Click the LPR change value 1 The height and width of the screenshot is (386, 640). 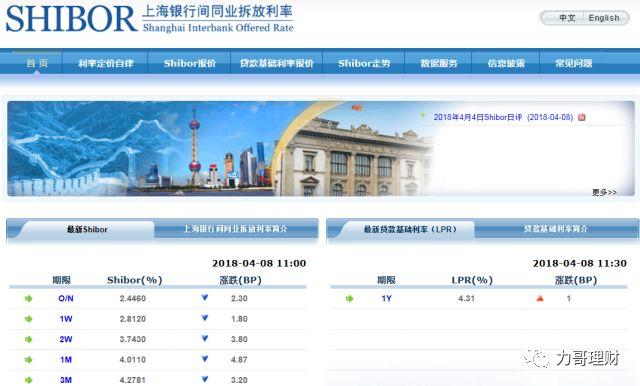pyautogui.click(x=569, y=299)
